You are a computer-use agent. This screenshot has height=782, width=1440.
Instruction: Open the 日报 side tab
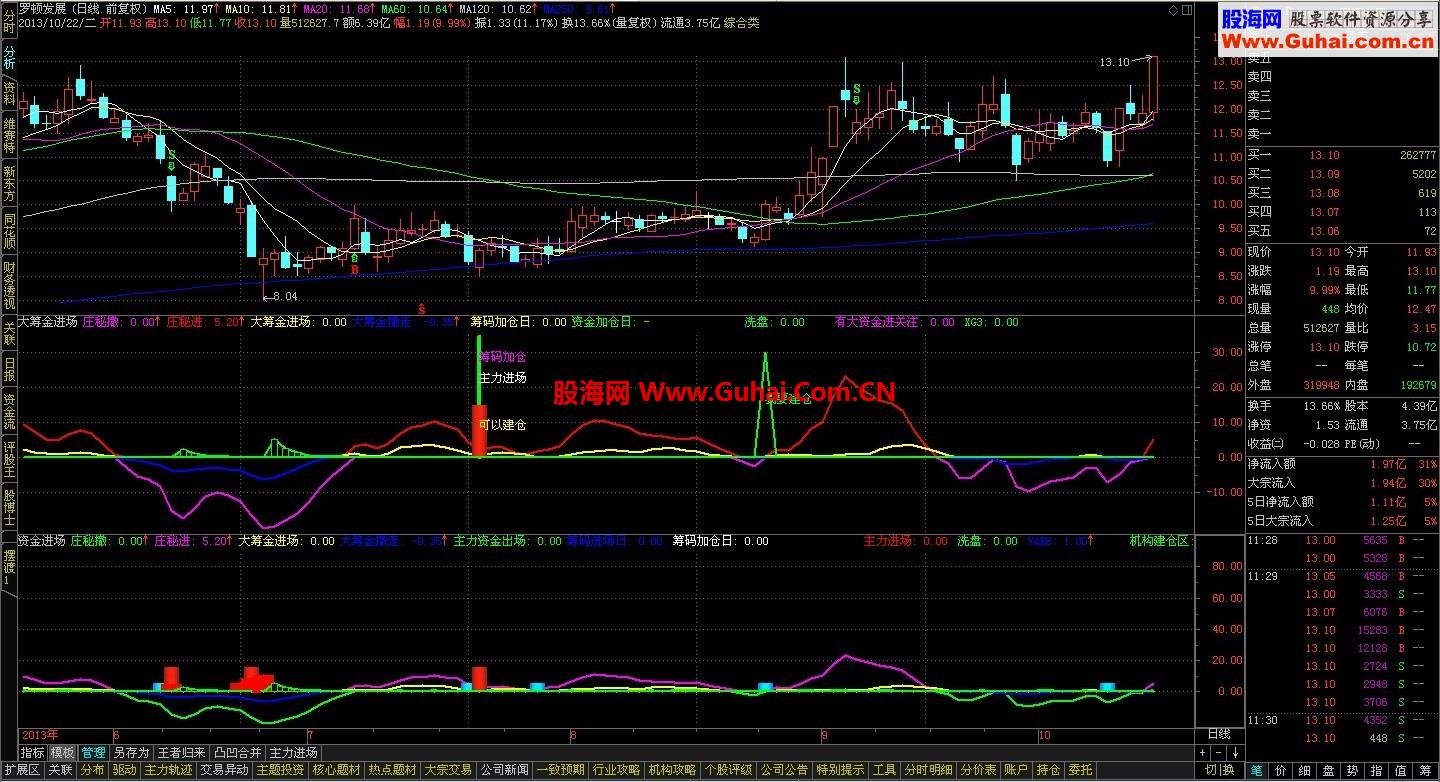[9, 369]
